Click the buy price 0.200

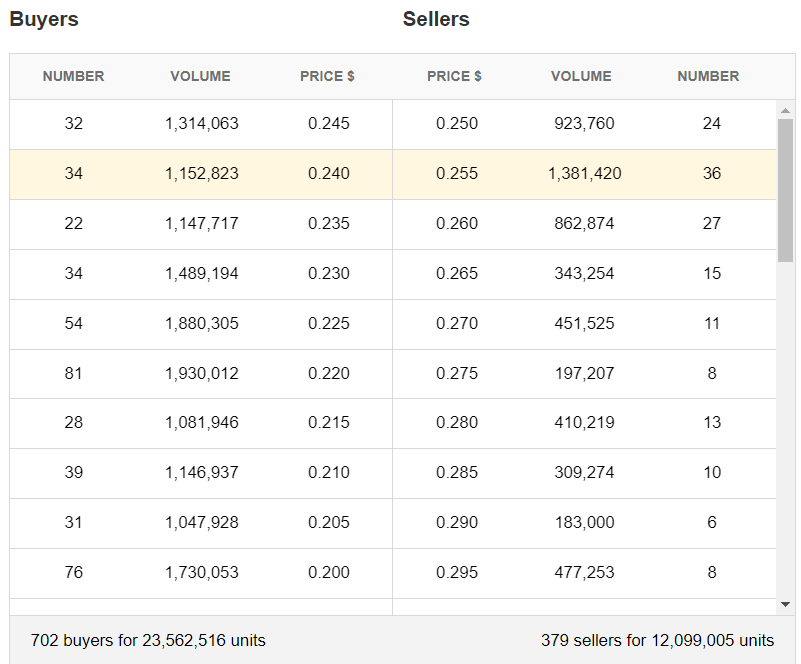click(x=329, y=573)
